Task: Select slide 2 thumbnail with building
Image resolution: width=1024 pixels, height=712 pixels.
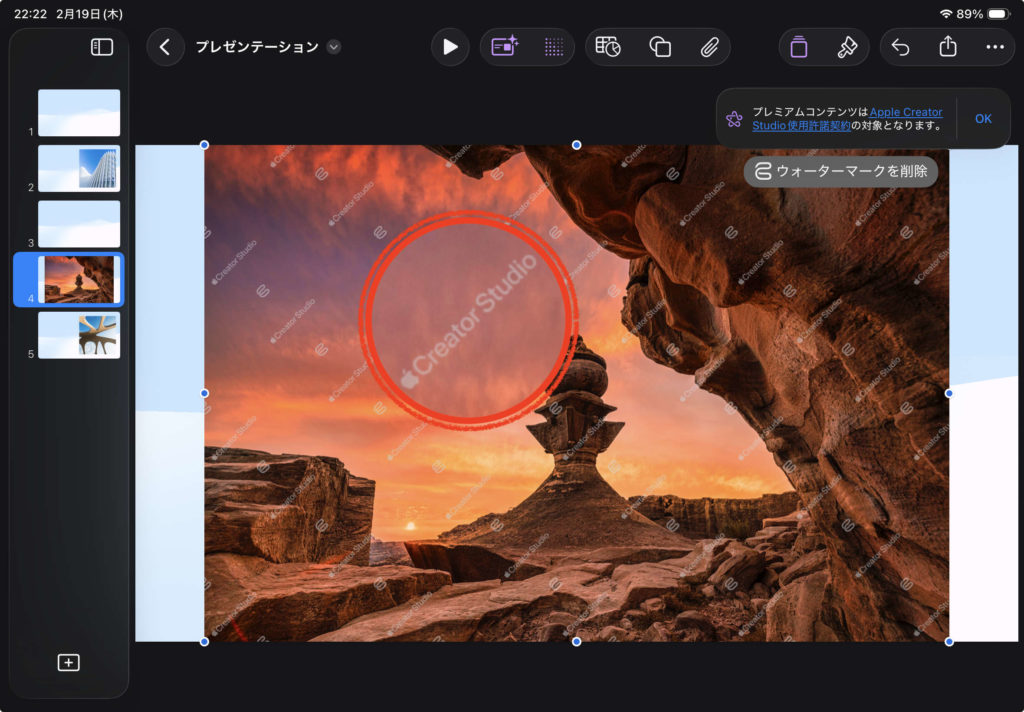Action: coord(79,168)
